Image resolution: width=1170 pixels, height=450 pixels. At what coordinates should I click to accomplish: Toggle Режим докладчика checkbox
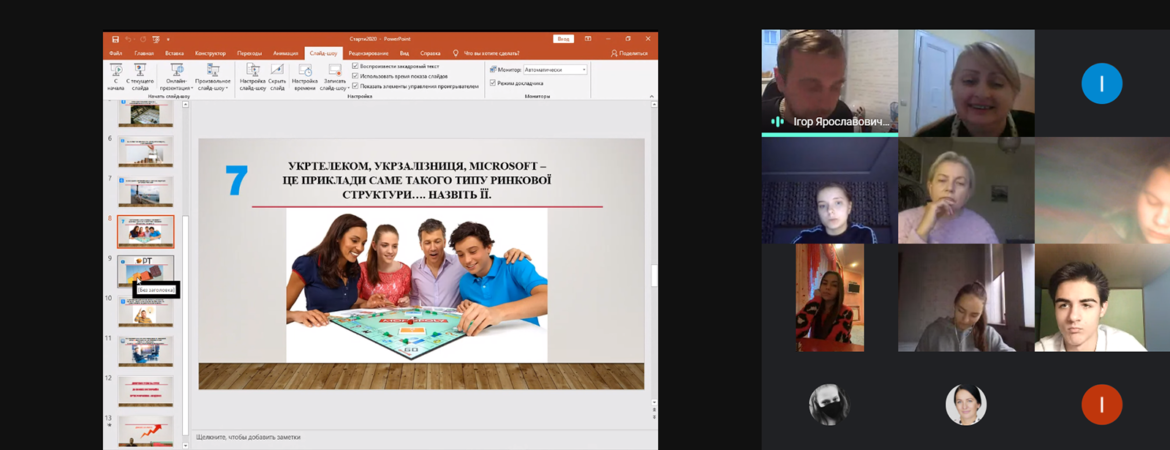coord(492,83)
